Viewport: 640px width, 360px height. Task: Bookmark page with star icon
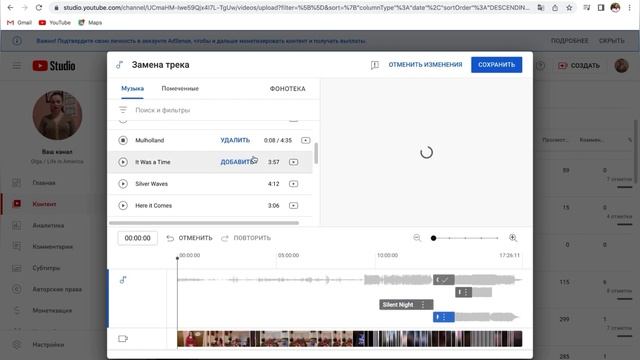point(569,8)
